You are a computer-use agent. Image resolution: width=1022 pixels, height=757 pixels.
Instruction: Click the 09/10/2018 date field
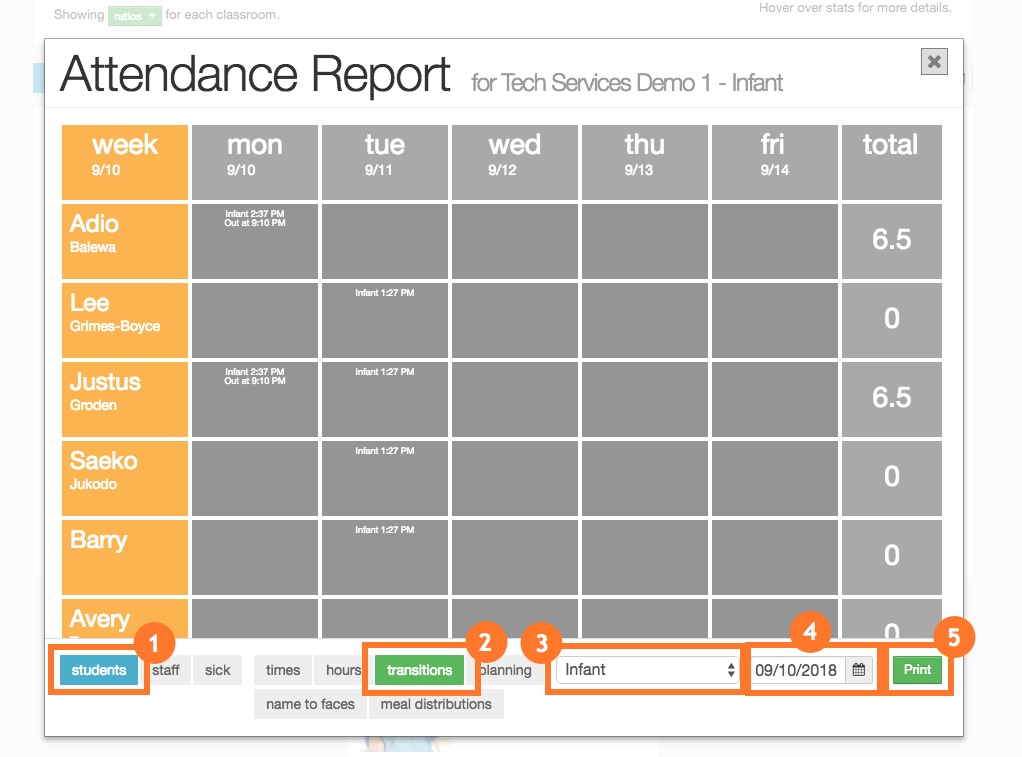(798, 670)
